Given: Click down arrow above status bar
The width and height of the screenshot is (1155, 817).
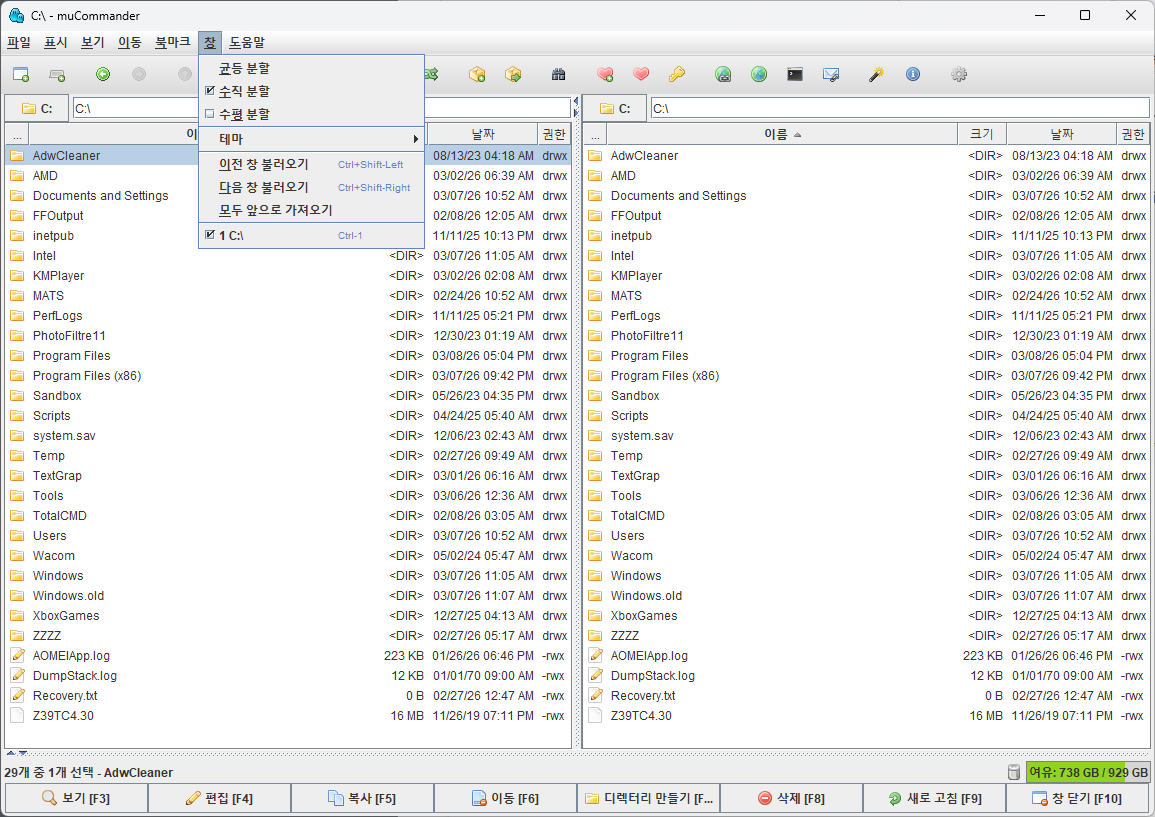Looking at the screenshot, I should pyautogui.click(x=22, y=753).
